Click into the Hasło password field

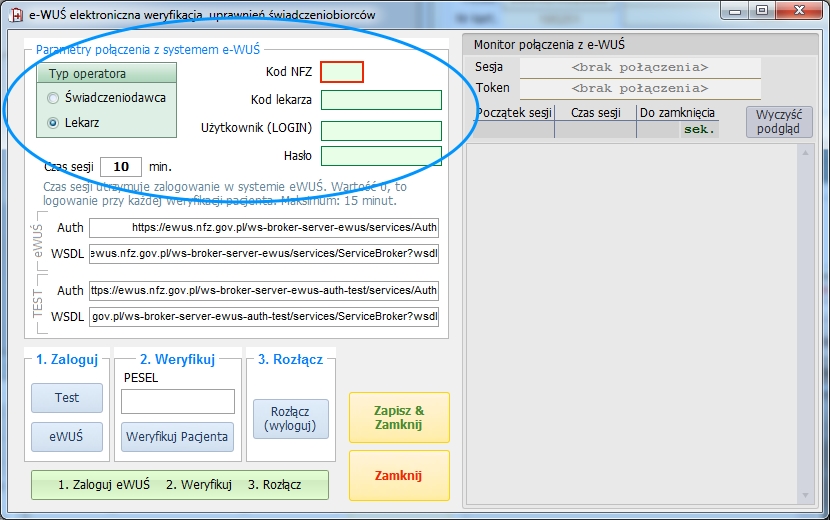pos(381,156)
